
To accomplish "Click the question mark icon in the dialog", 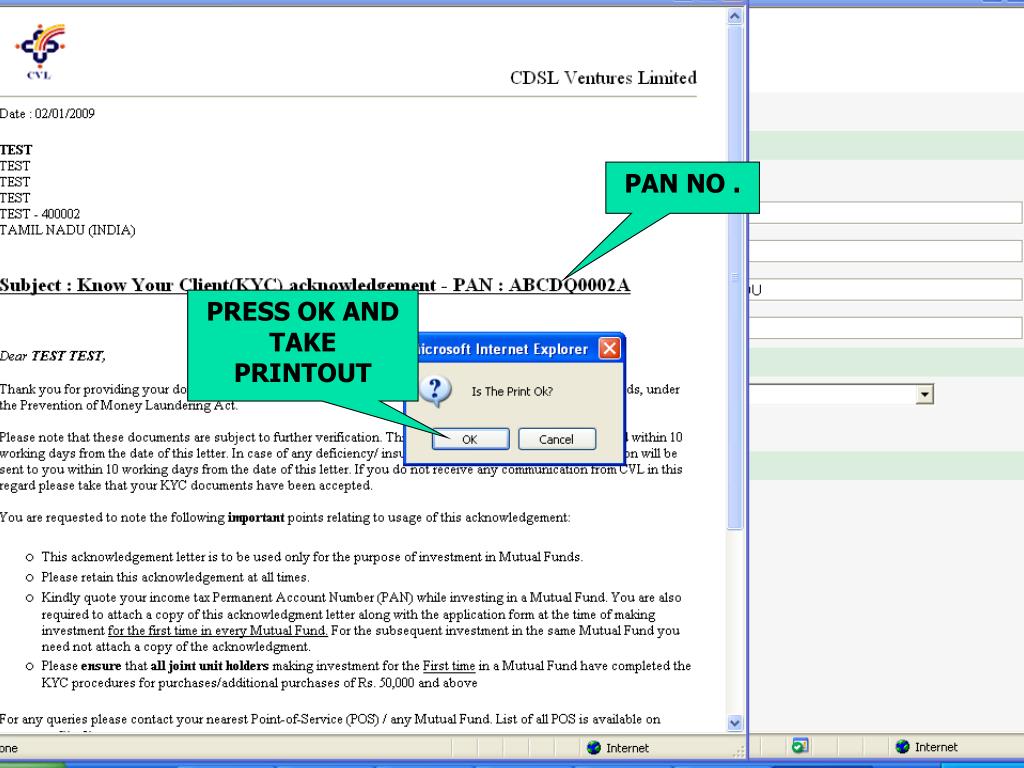I will [435, 391].
